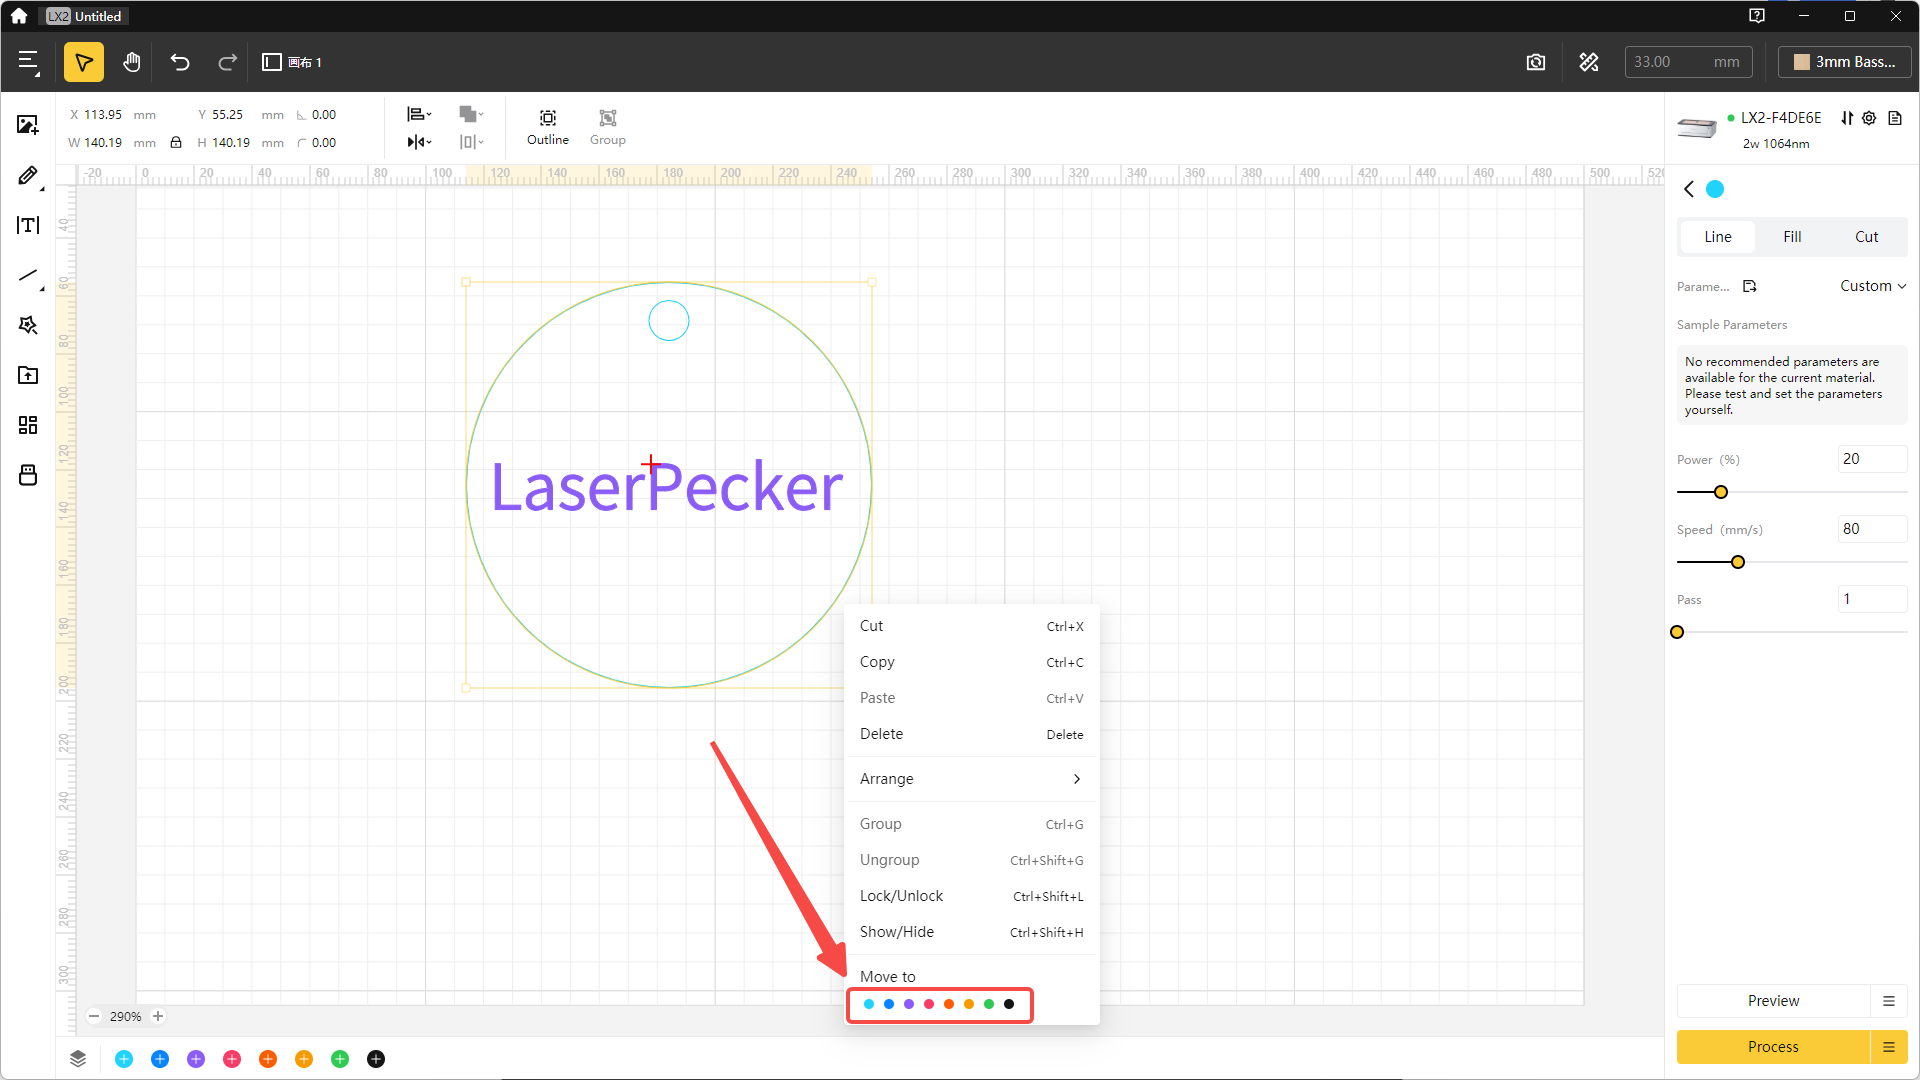Select the insert image tool
The height and width of the screenshot is (1080, 1920).
(x=28, y=125)
